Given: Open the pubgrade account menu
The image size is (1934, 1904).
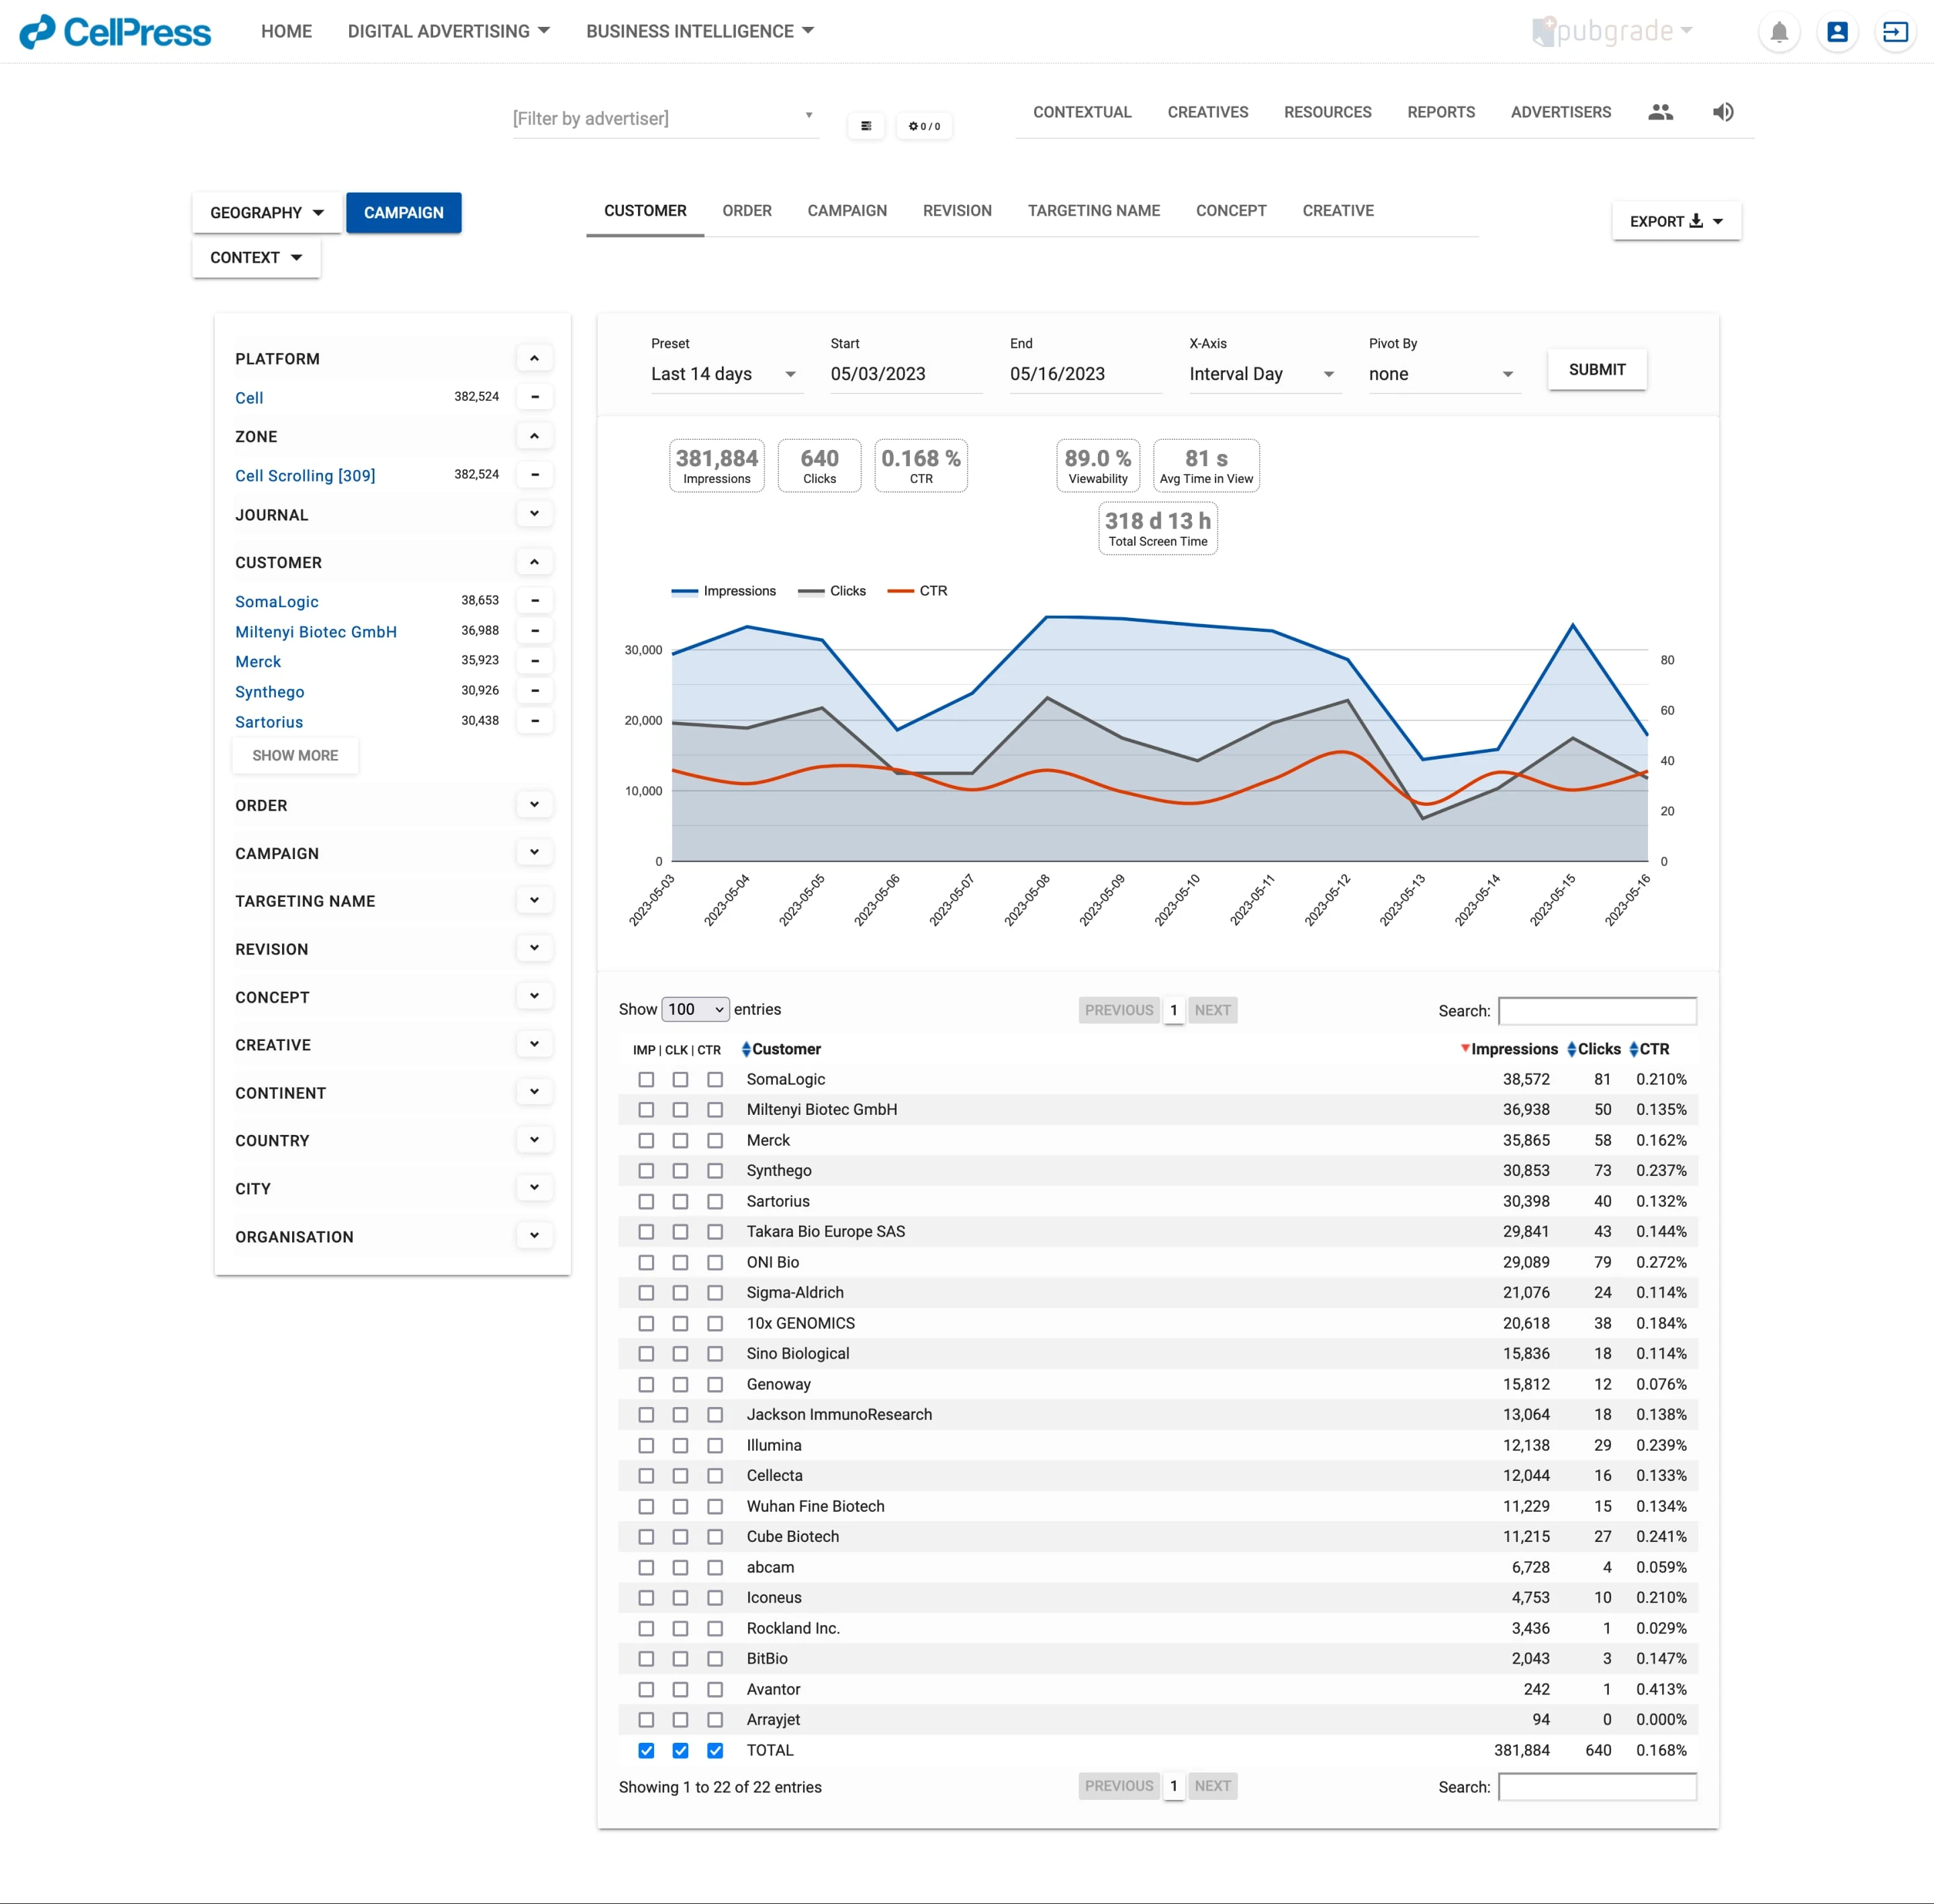Looking at the screenshot, I should [1613, 31].
